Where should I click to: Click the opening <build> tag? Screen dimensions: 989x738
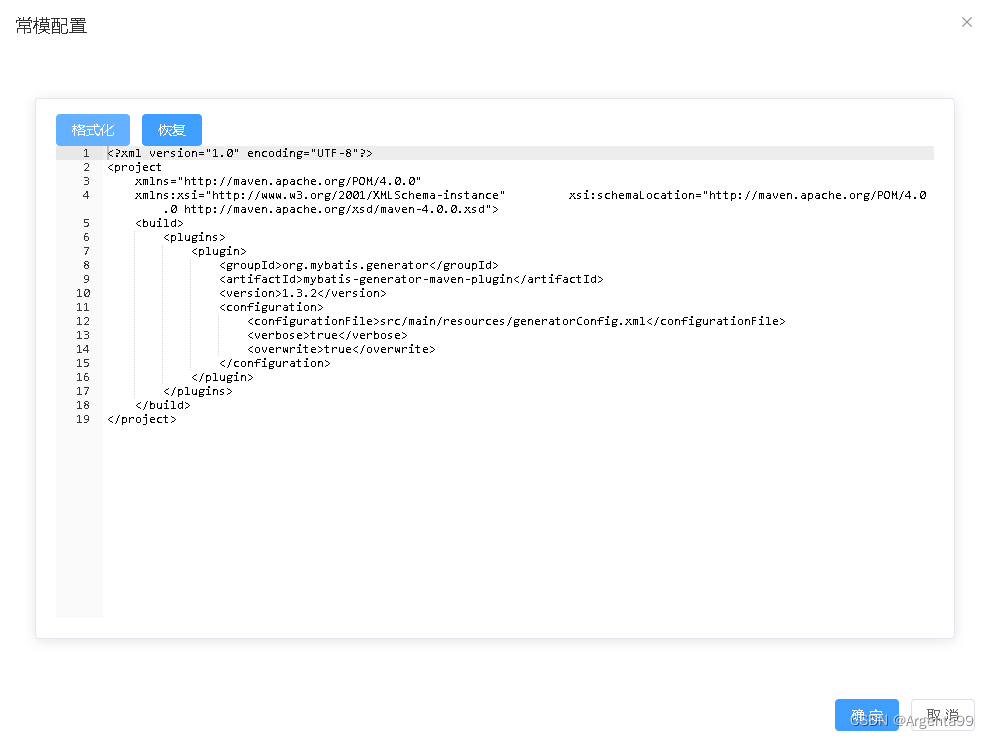[x=159, y=223]
